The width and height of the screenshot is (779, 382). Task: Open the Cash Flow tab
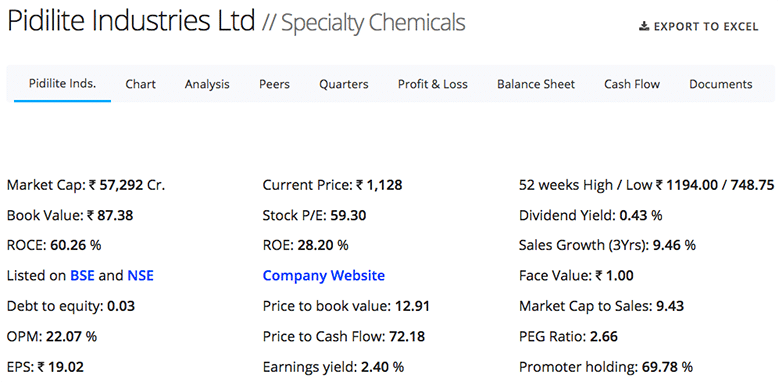coord(632,84)
